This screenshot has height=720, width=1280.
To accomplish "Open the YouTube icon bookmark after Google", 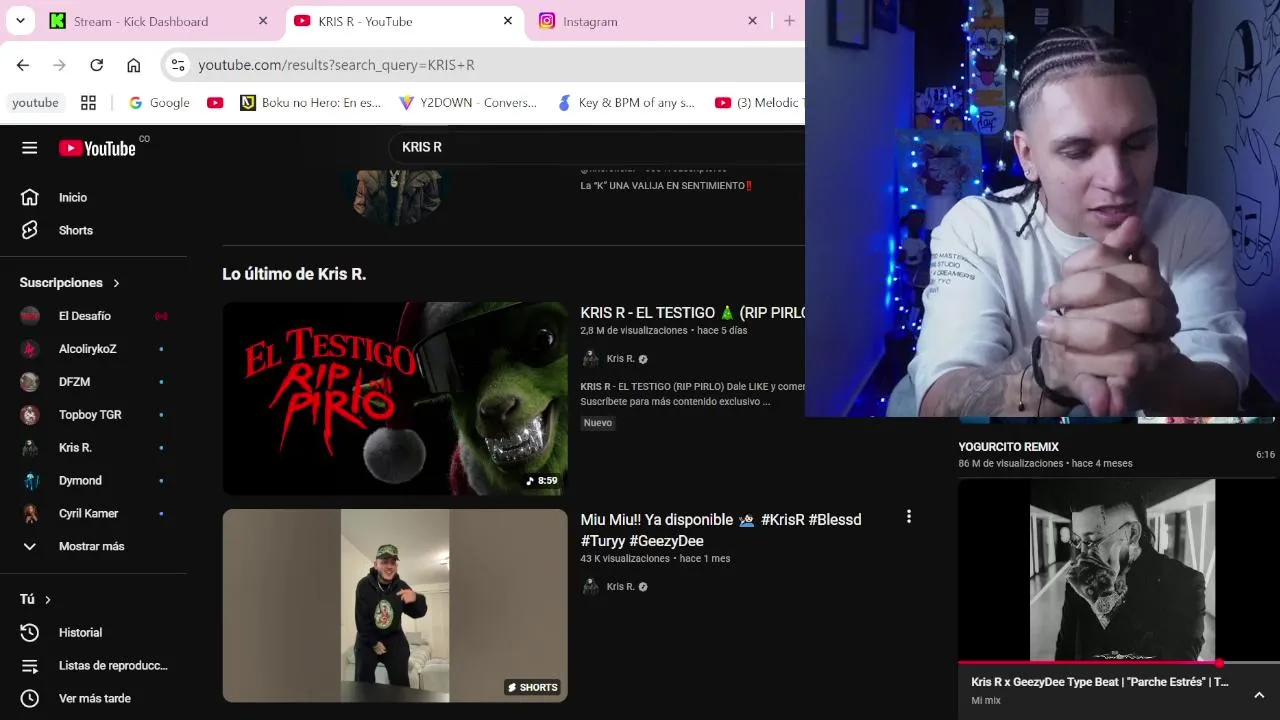I will 215,102.
